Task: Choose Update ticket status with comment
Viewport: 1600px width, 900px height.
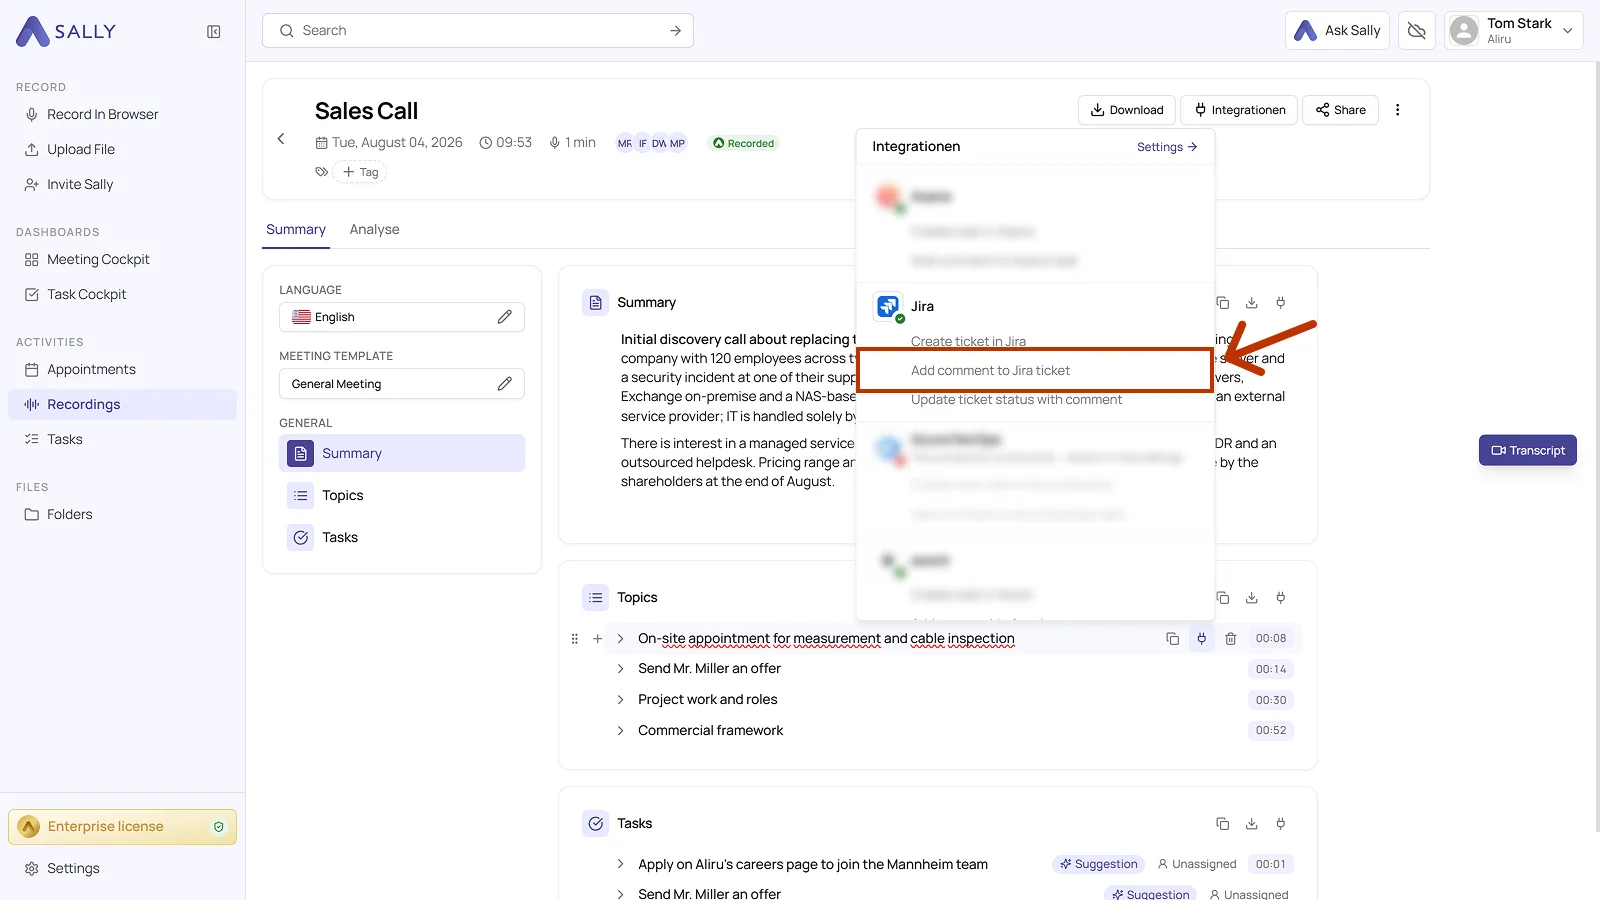Action: 1016,400
